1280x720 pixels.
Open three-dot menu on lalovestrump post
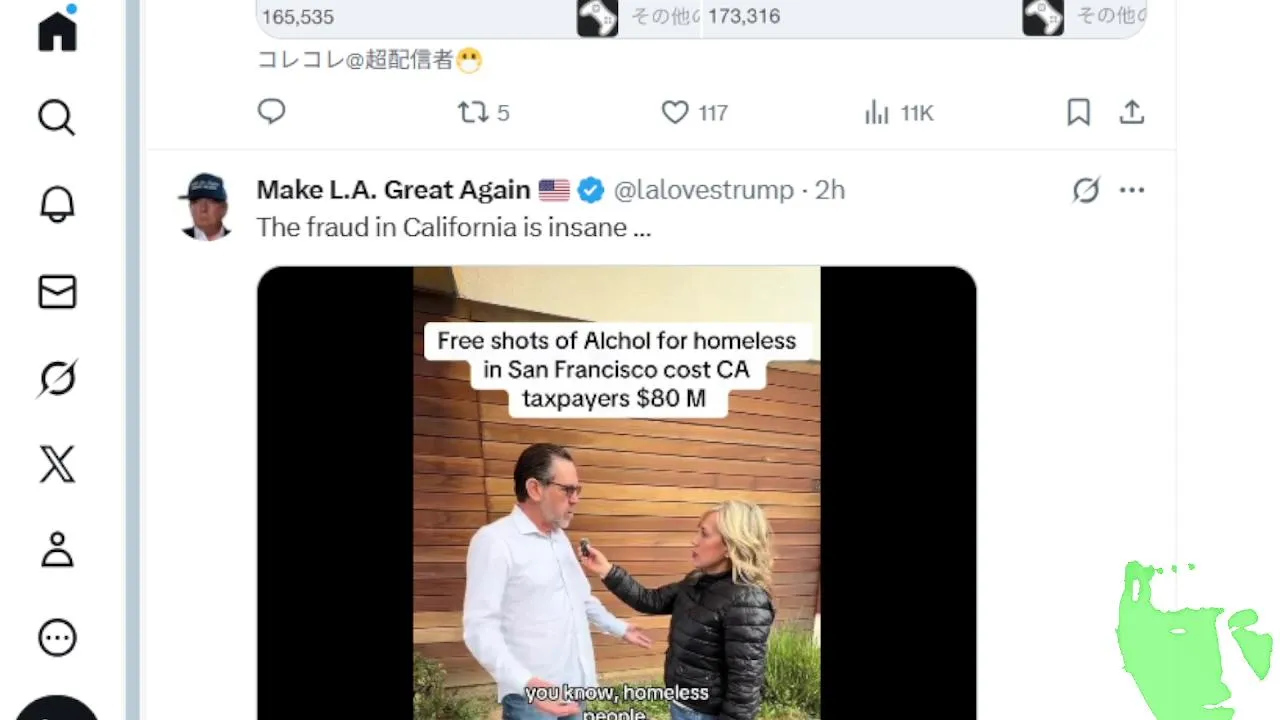[x=1132, y=190]
